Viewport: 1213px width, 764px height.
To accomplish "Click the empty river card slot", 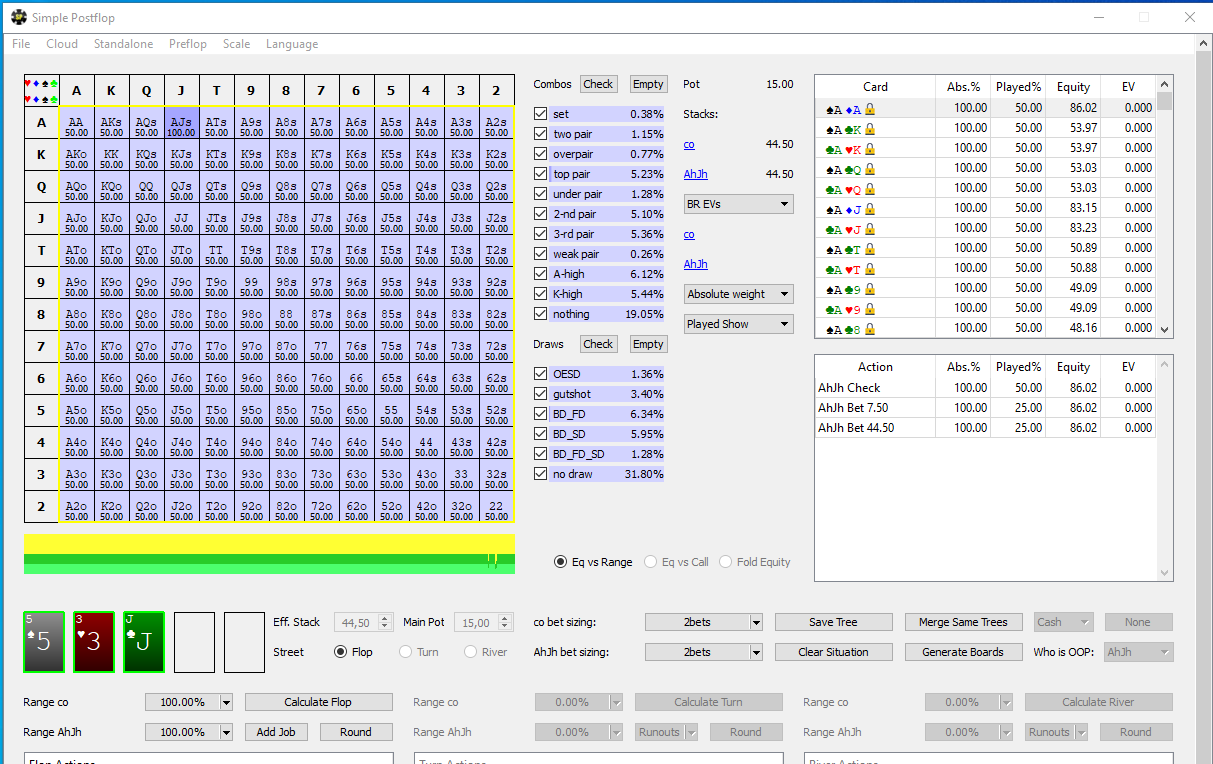I will tap(244, 642).
